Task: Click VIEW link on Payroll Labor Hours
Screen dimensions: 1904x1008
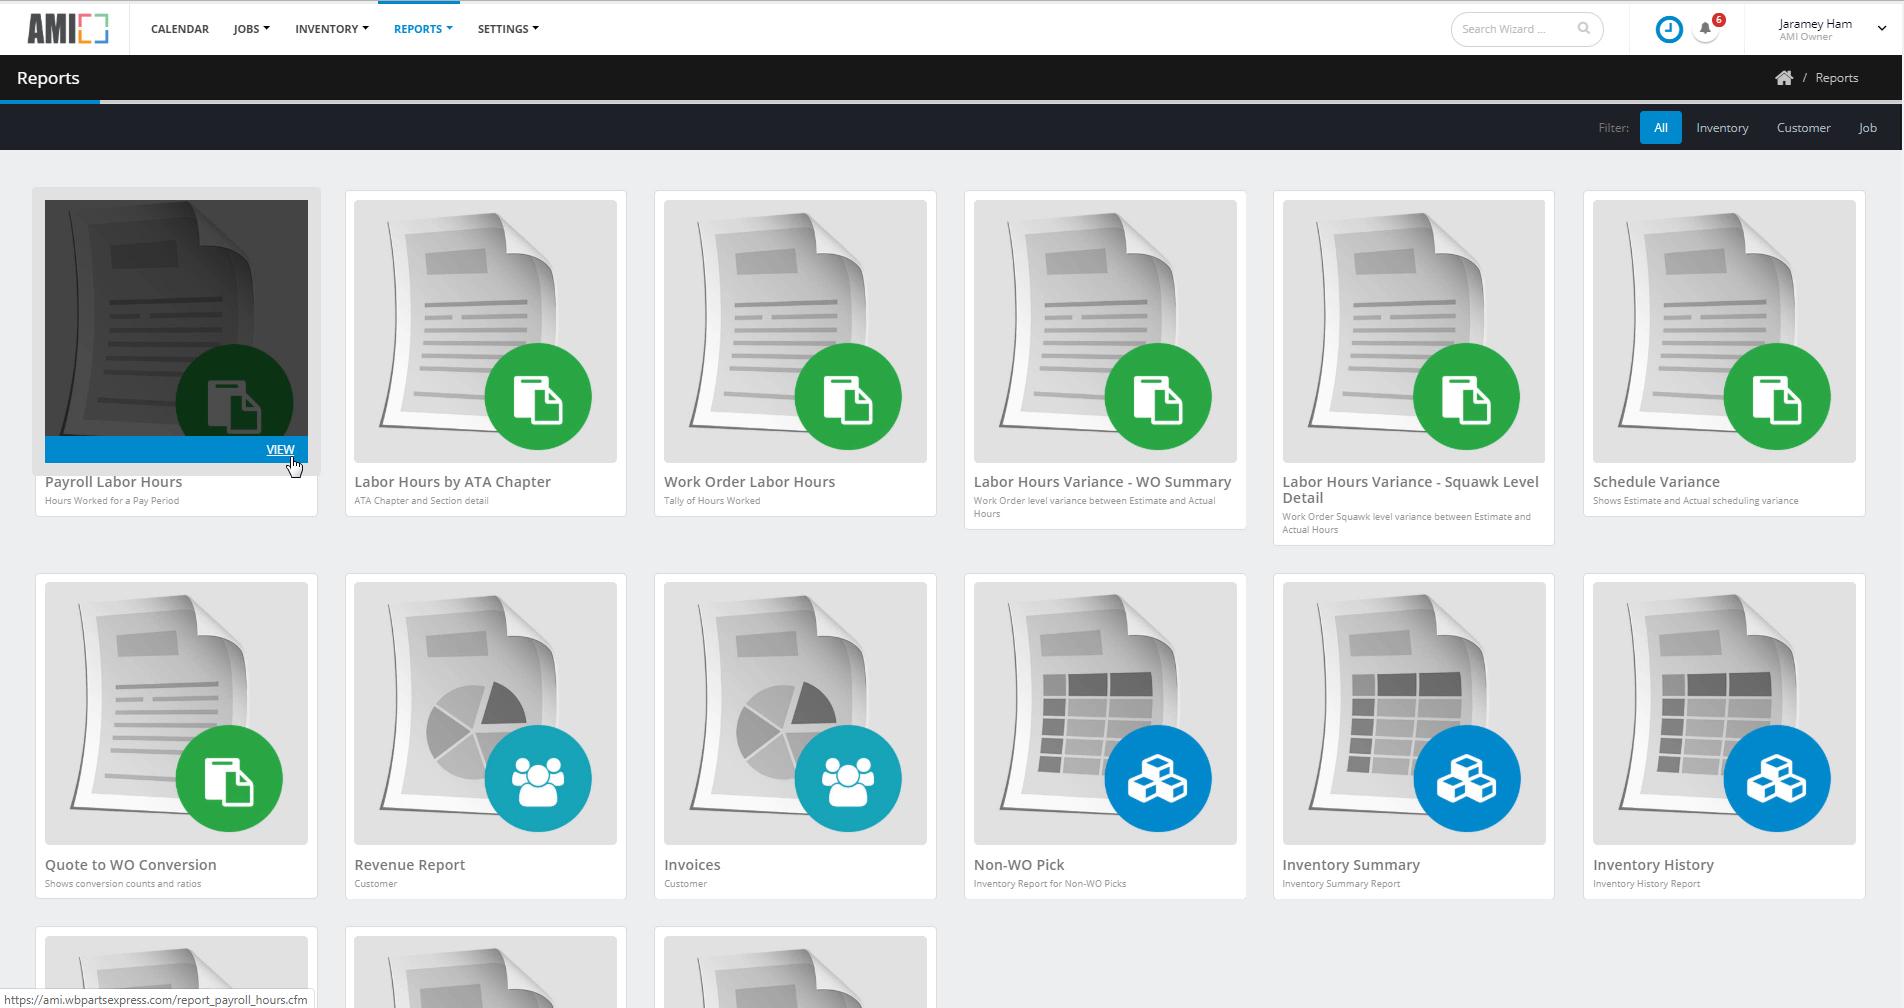Action: 280,450
